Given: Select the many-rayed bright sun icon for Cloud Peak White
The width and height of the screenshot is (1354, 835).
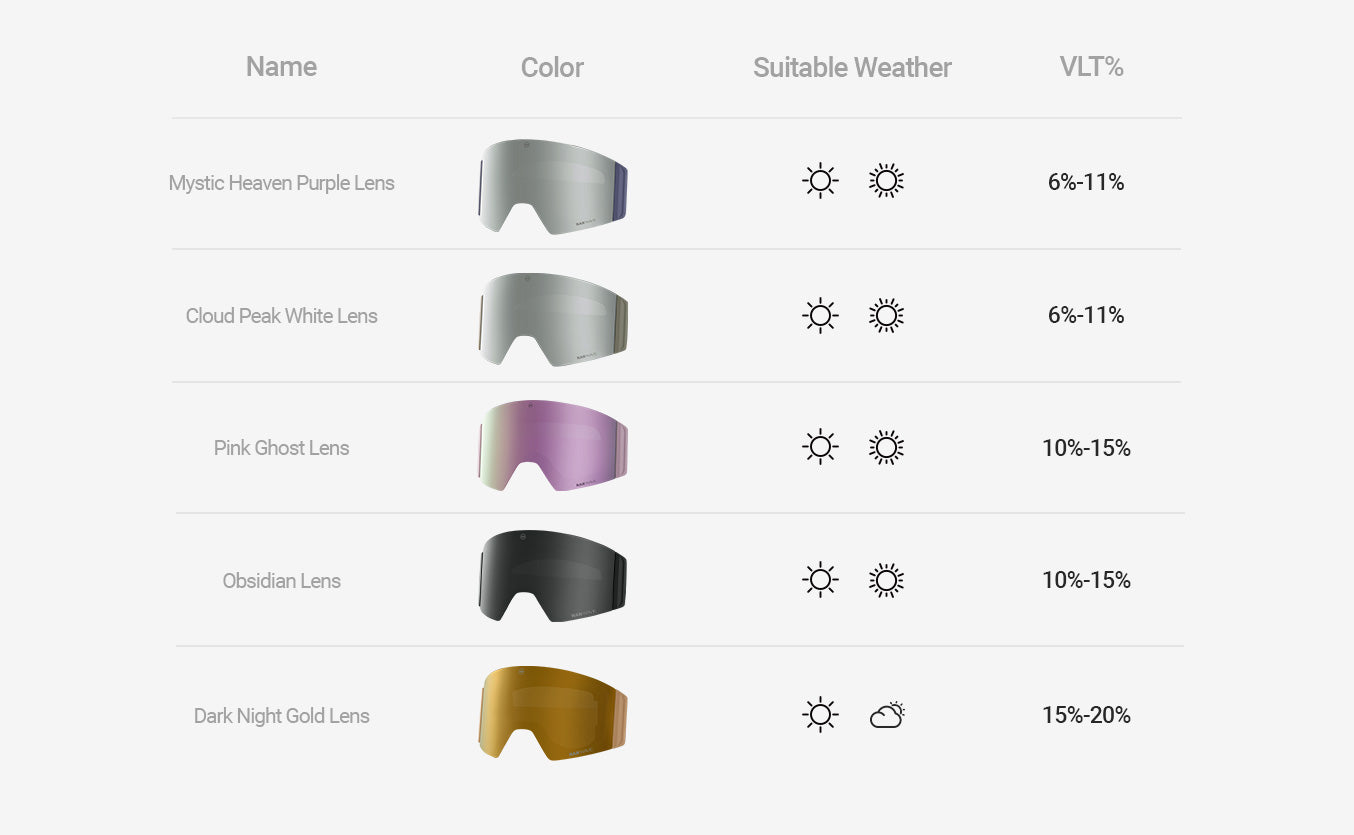Looking at the screenshot, I should coord(886,315).
